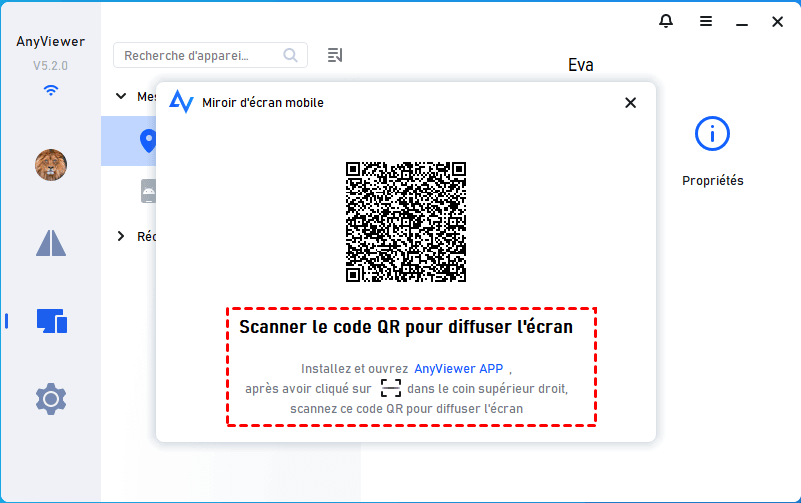801x503 pixels.
Task: Click the 'Miroir d'écran mobile' dialog title
Action: pos(263,103)
